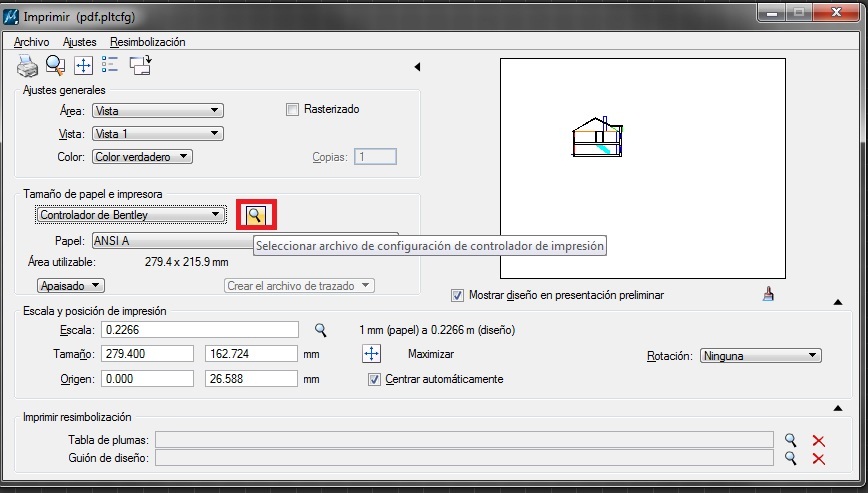The height and width of the screenshot is (493, 868).
Task: Open the print attributes list icon
Action: point(110,65)
